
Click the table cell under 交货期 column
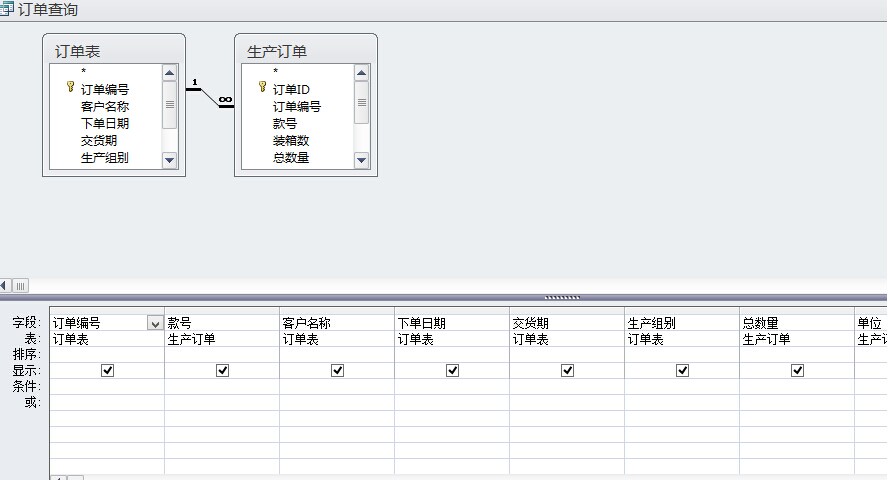(x=566, y=339)
